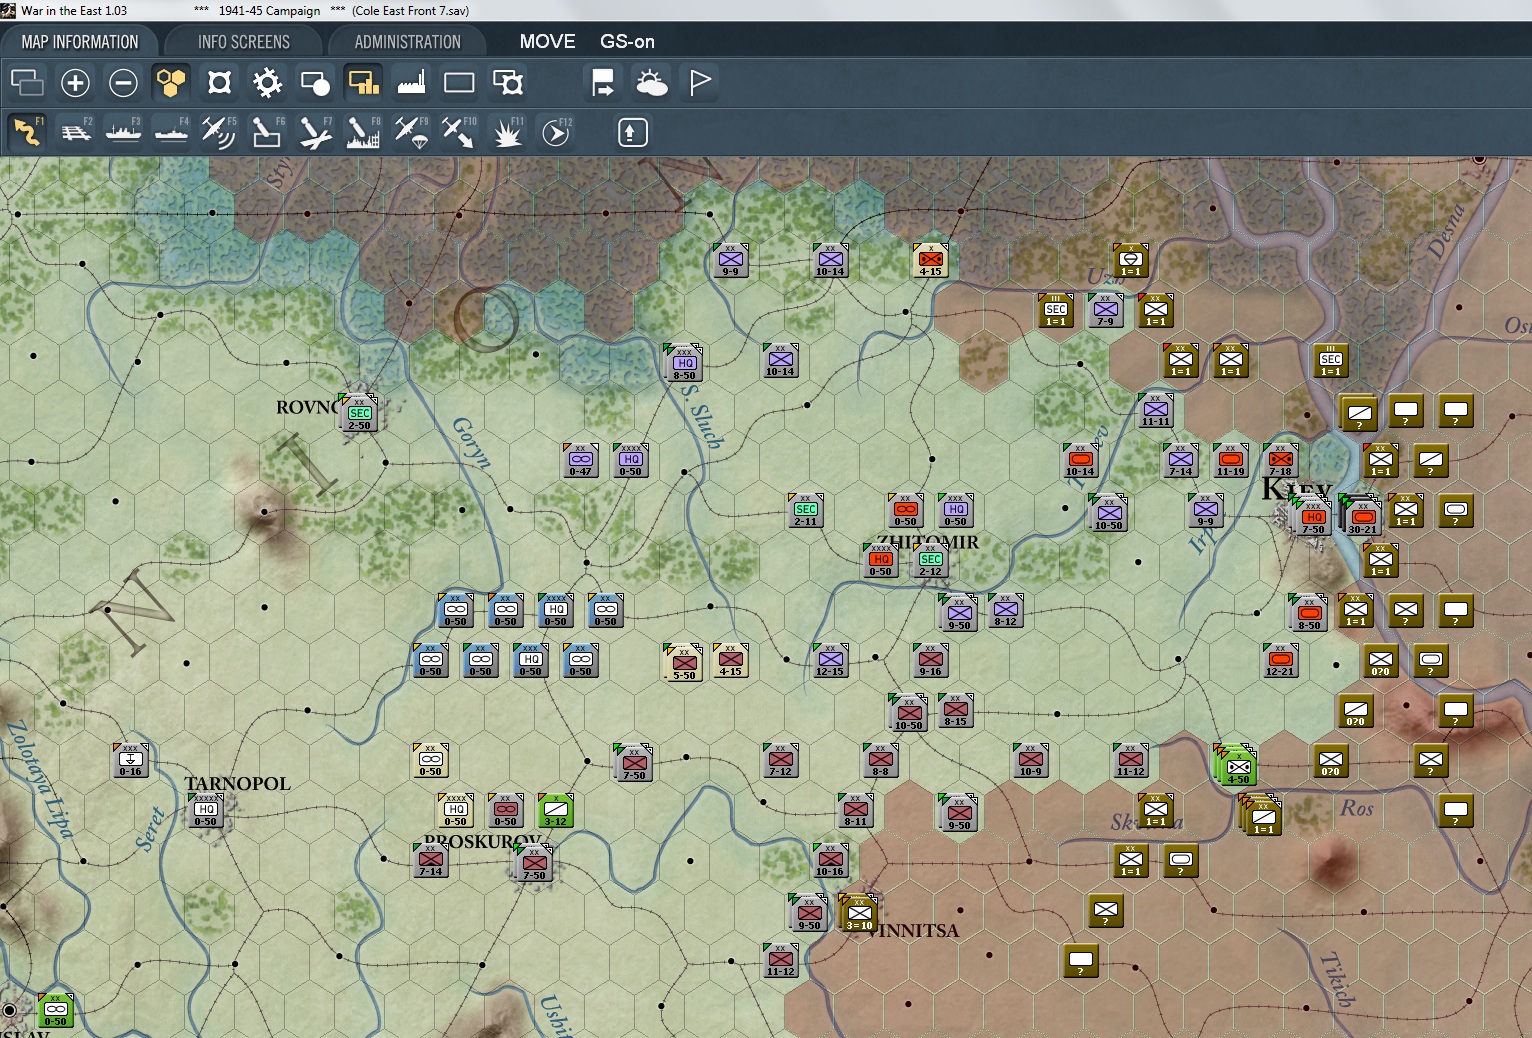Select the 8-11 infantry unit counter
1532x1038 pixels.
pos(856,810)
